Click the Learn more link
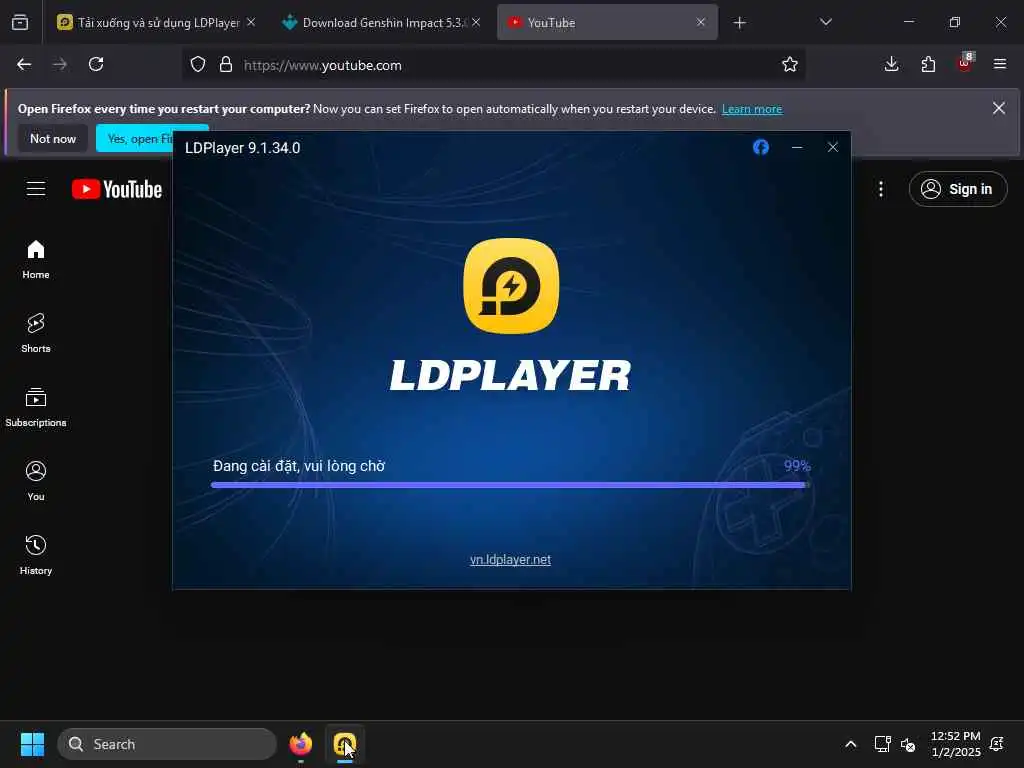This screenshot has width=1024, height=768. (x=752, y=109)
